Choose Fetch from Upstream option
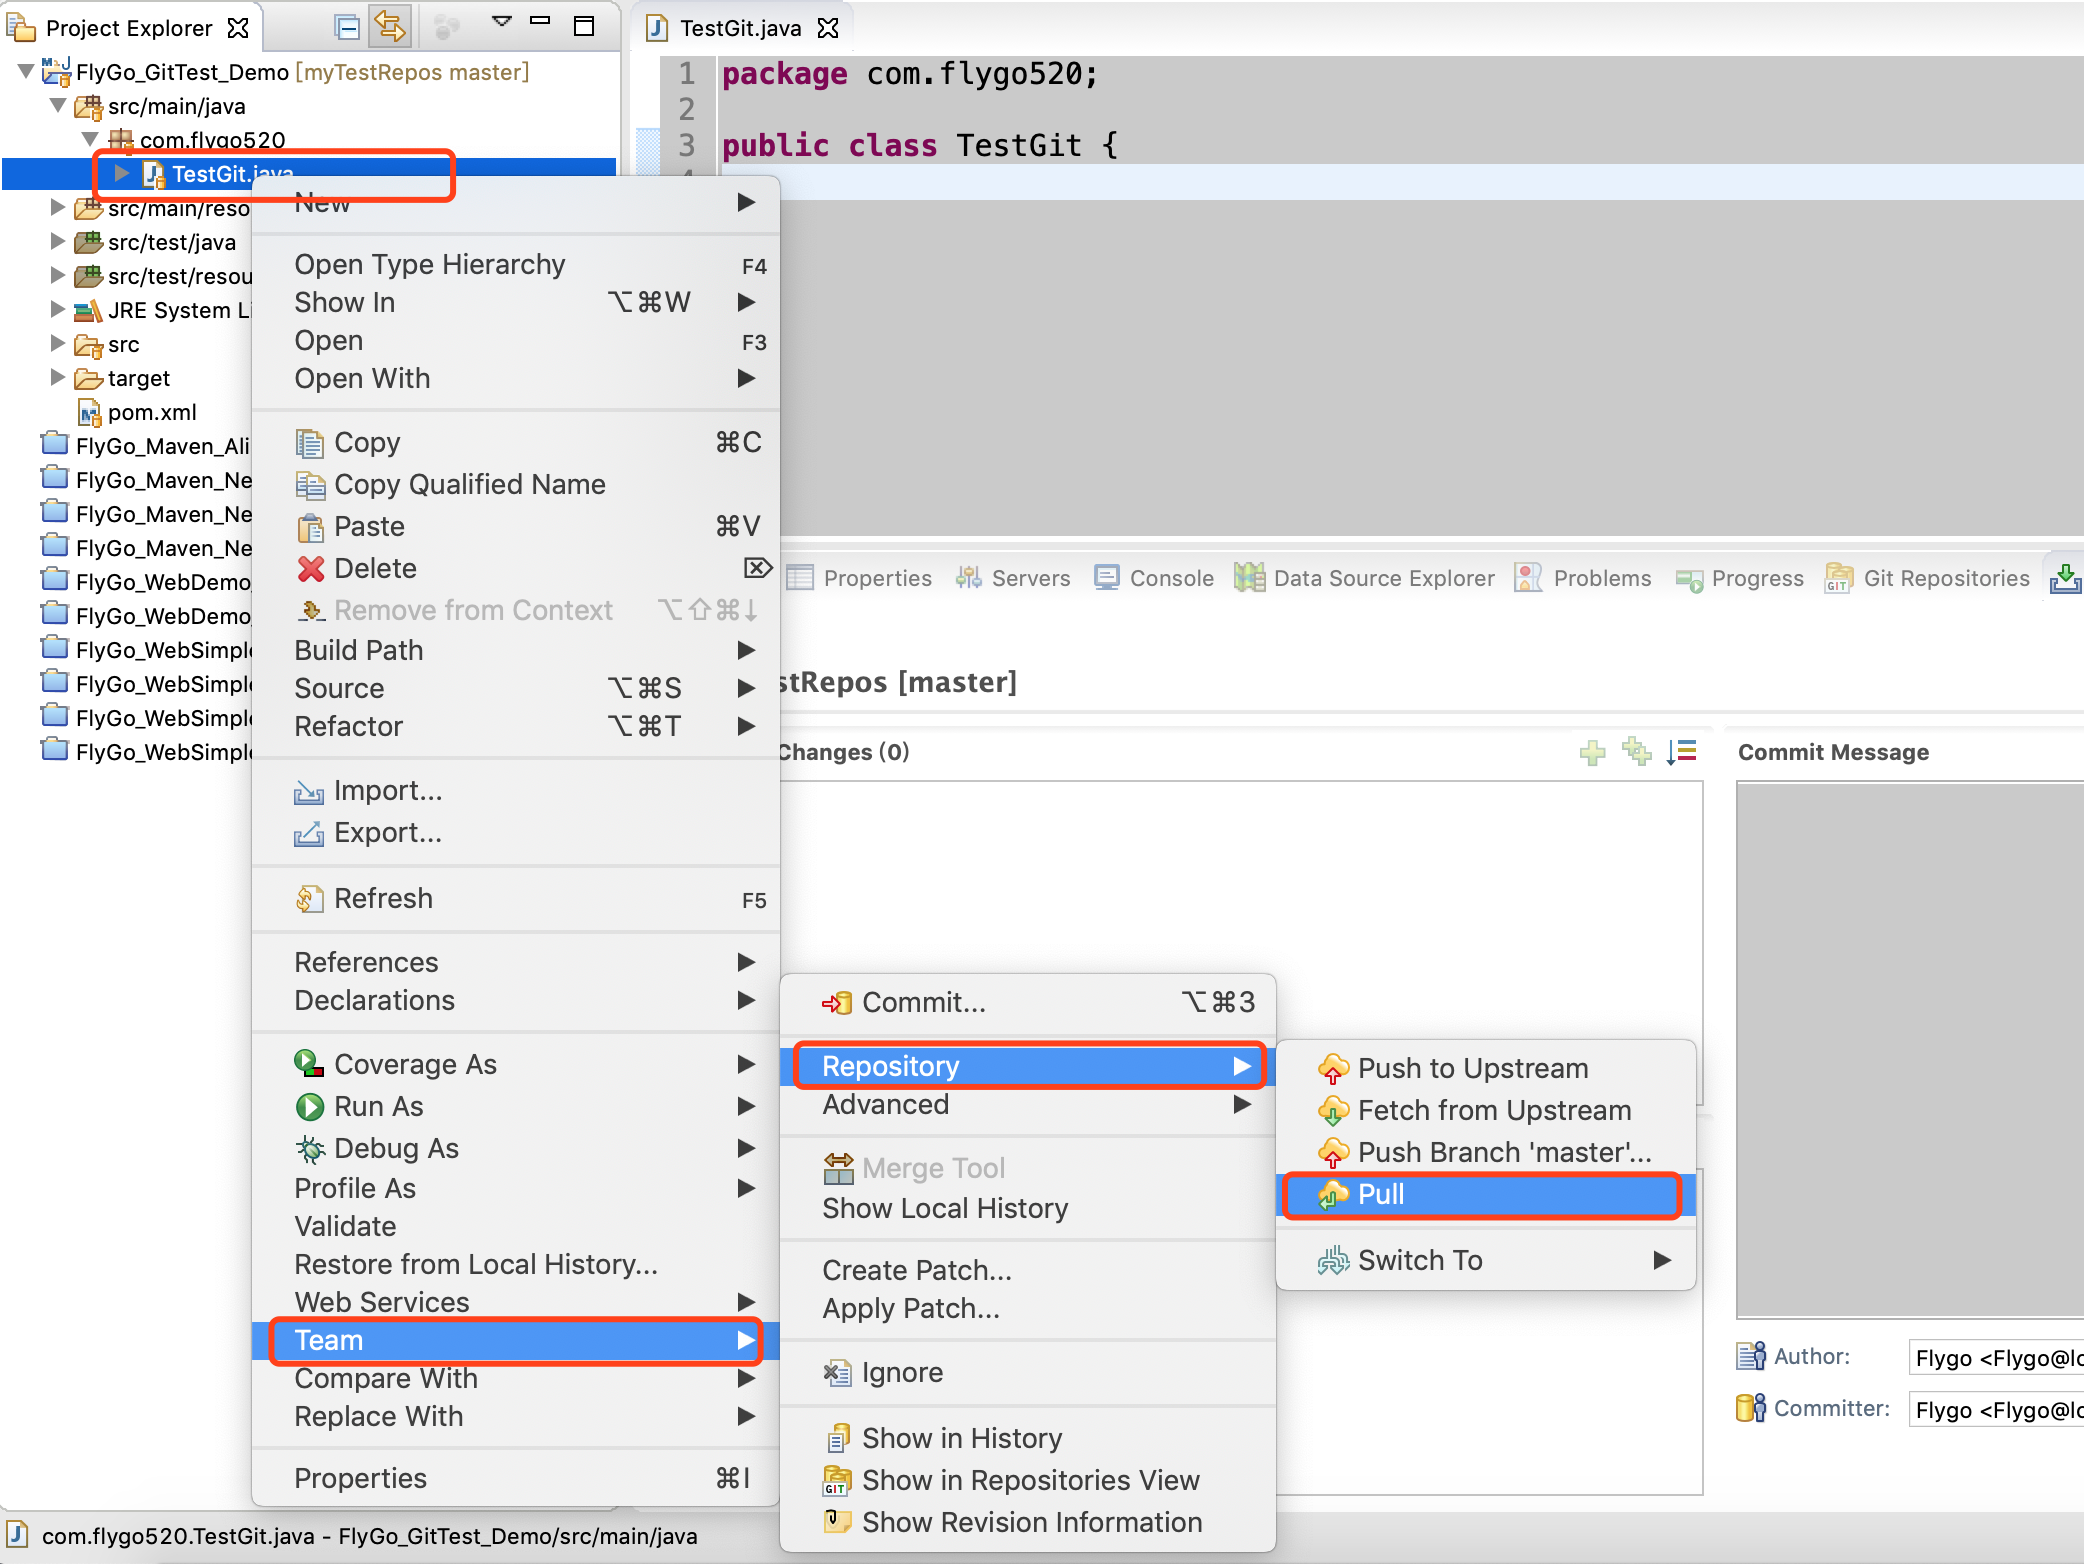The width and height of the screenshot is (2084, 1564). pos(1494,1110)
